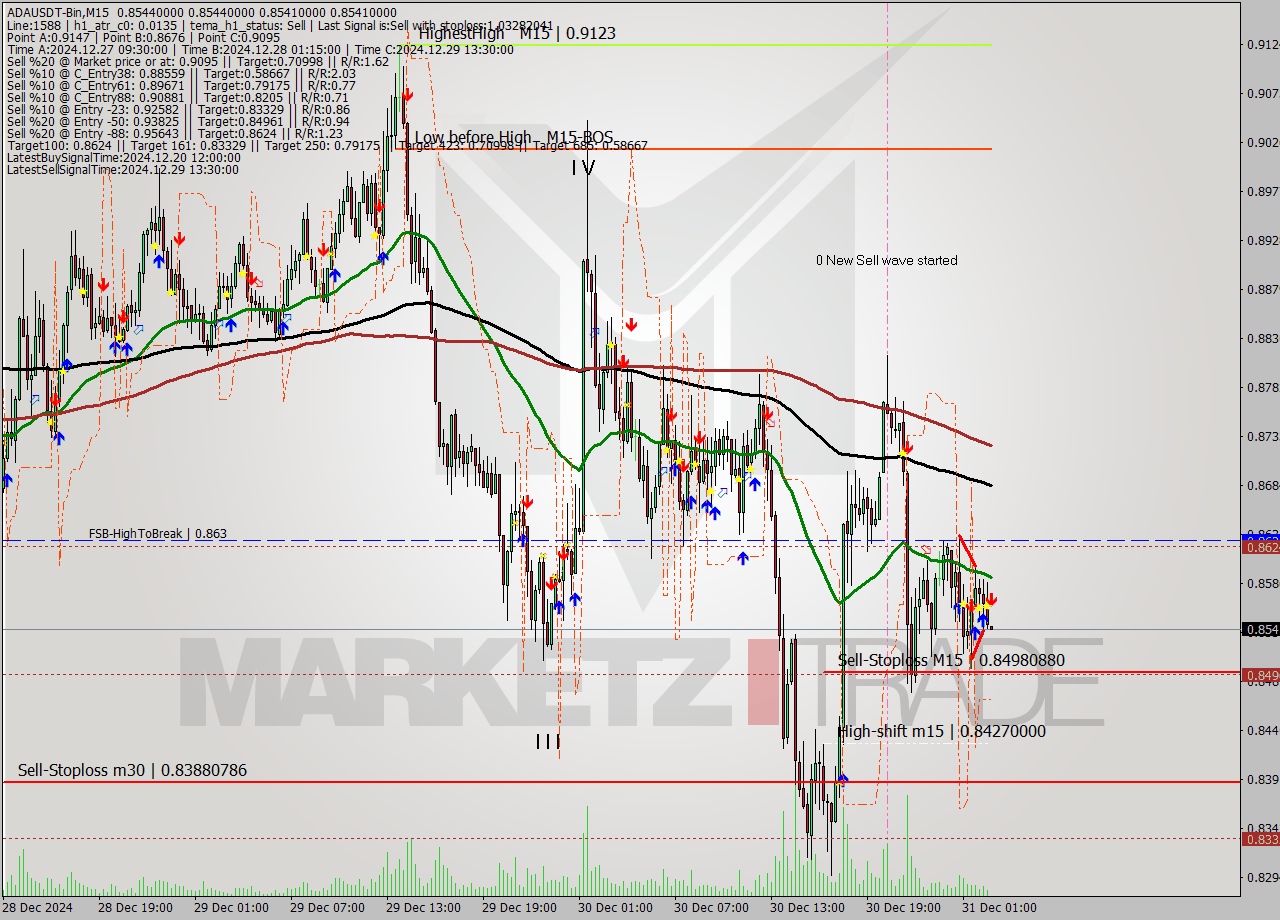Click the '29 Dec 13:00' time label
Screen dimensions: 1280x920
pyautogui.click(x=424, y=908)
